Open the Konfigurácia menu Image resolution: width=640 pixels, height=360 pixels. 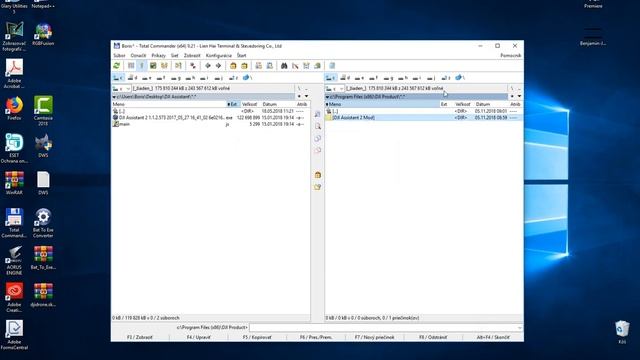pyautogui.click(x=219, y=56)
